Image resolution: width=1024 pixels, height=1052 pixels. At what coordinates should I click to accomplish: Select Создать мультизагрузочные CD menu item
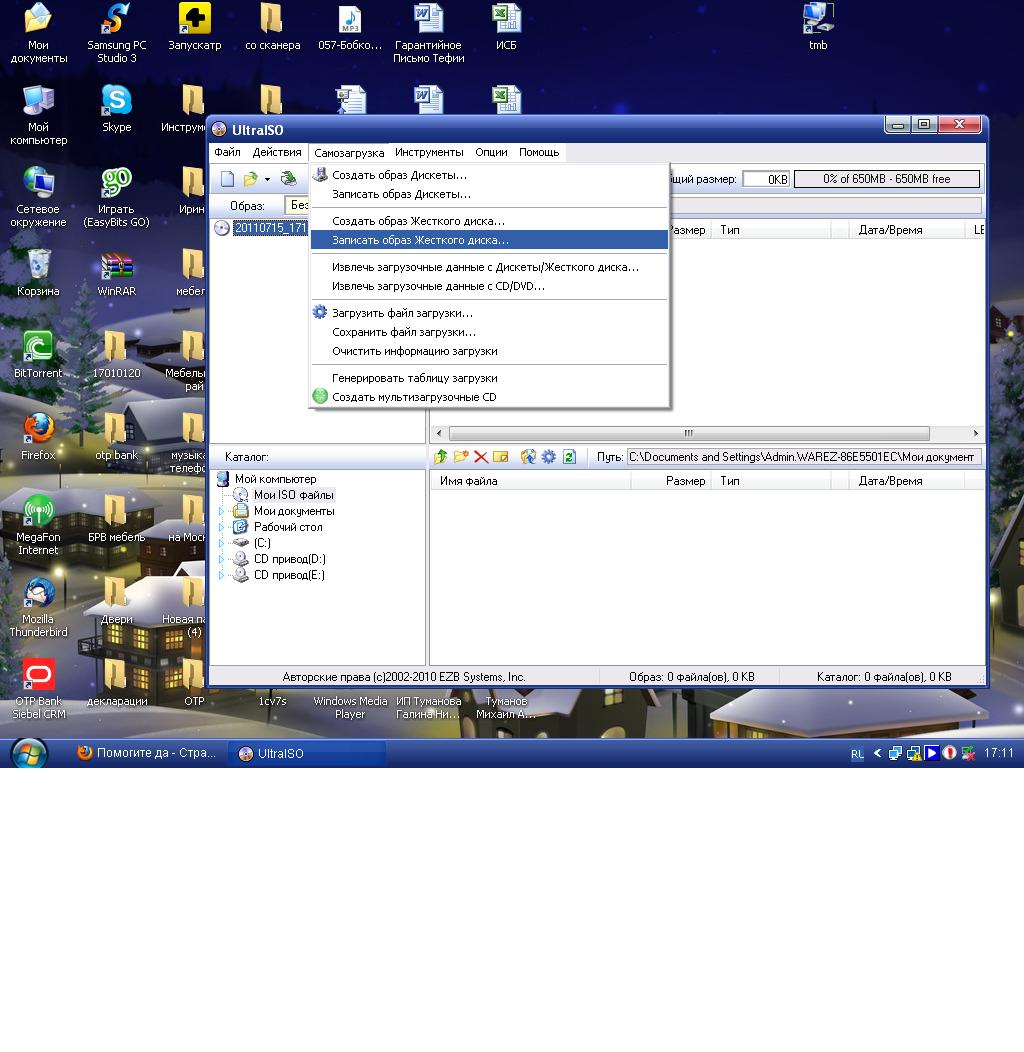click(x=413, y=397)
